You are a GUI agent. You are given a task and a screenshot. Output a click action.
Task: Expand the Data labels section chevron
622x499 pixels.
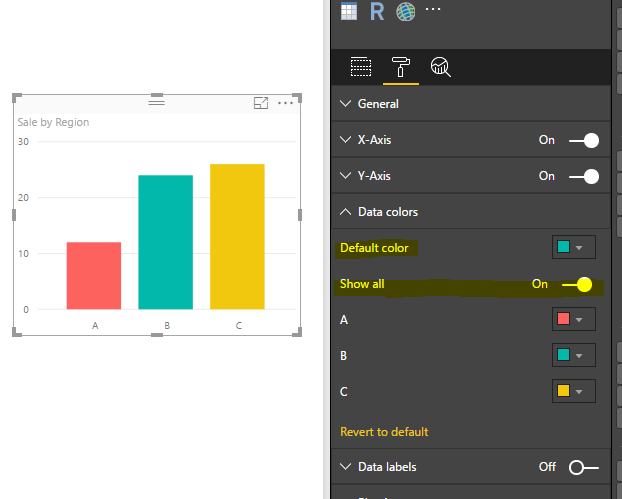[x=346, y=467]
